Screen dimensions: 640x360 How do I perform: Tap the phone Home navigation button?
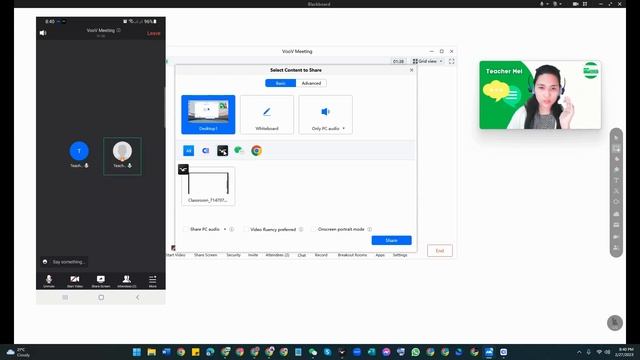pyautogui.click(x=101, y=298)
